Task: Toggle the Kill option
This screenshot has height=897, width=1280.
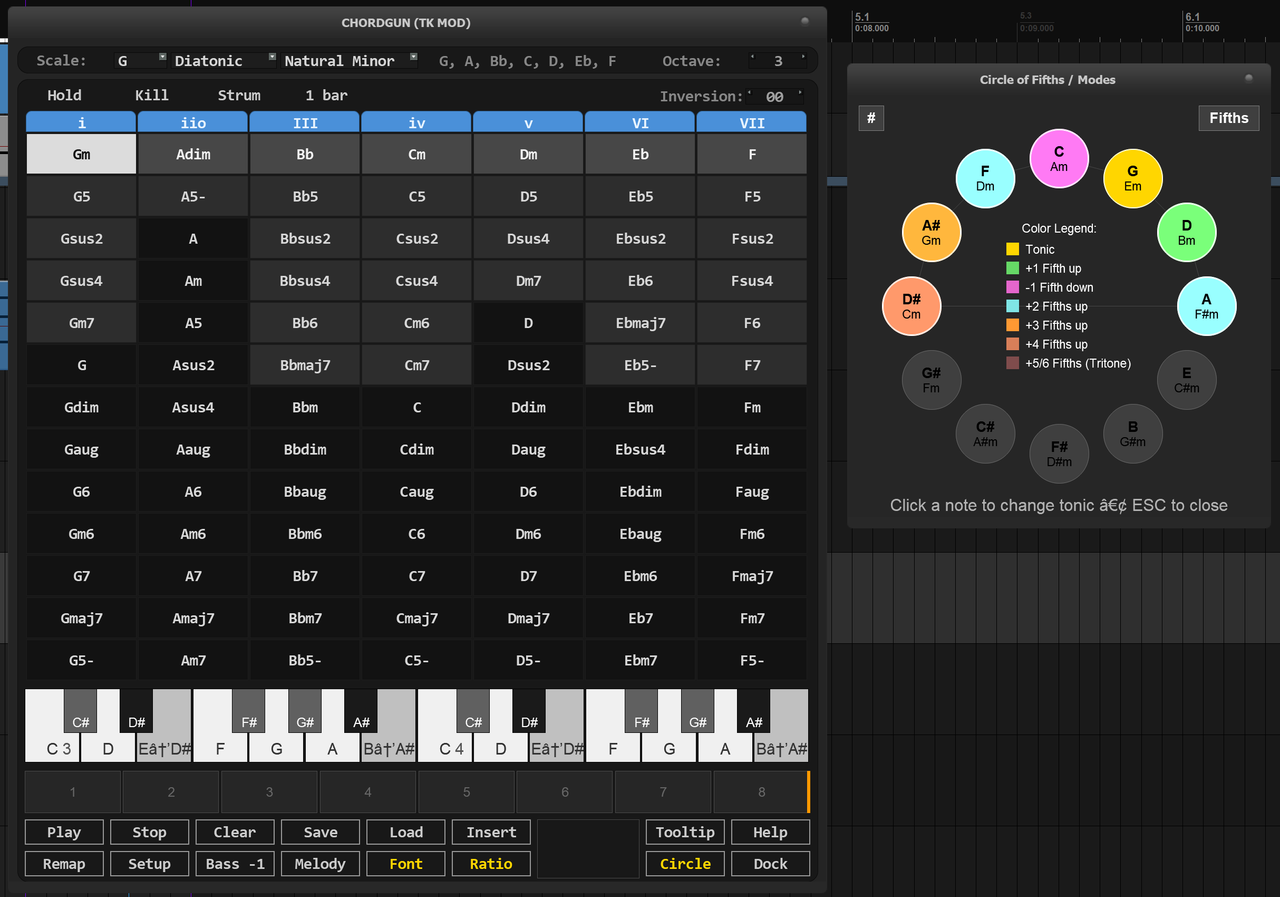Action: 152,96
